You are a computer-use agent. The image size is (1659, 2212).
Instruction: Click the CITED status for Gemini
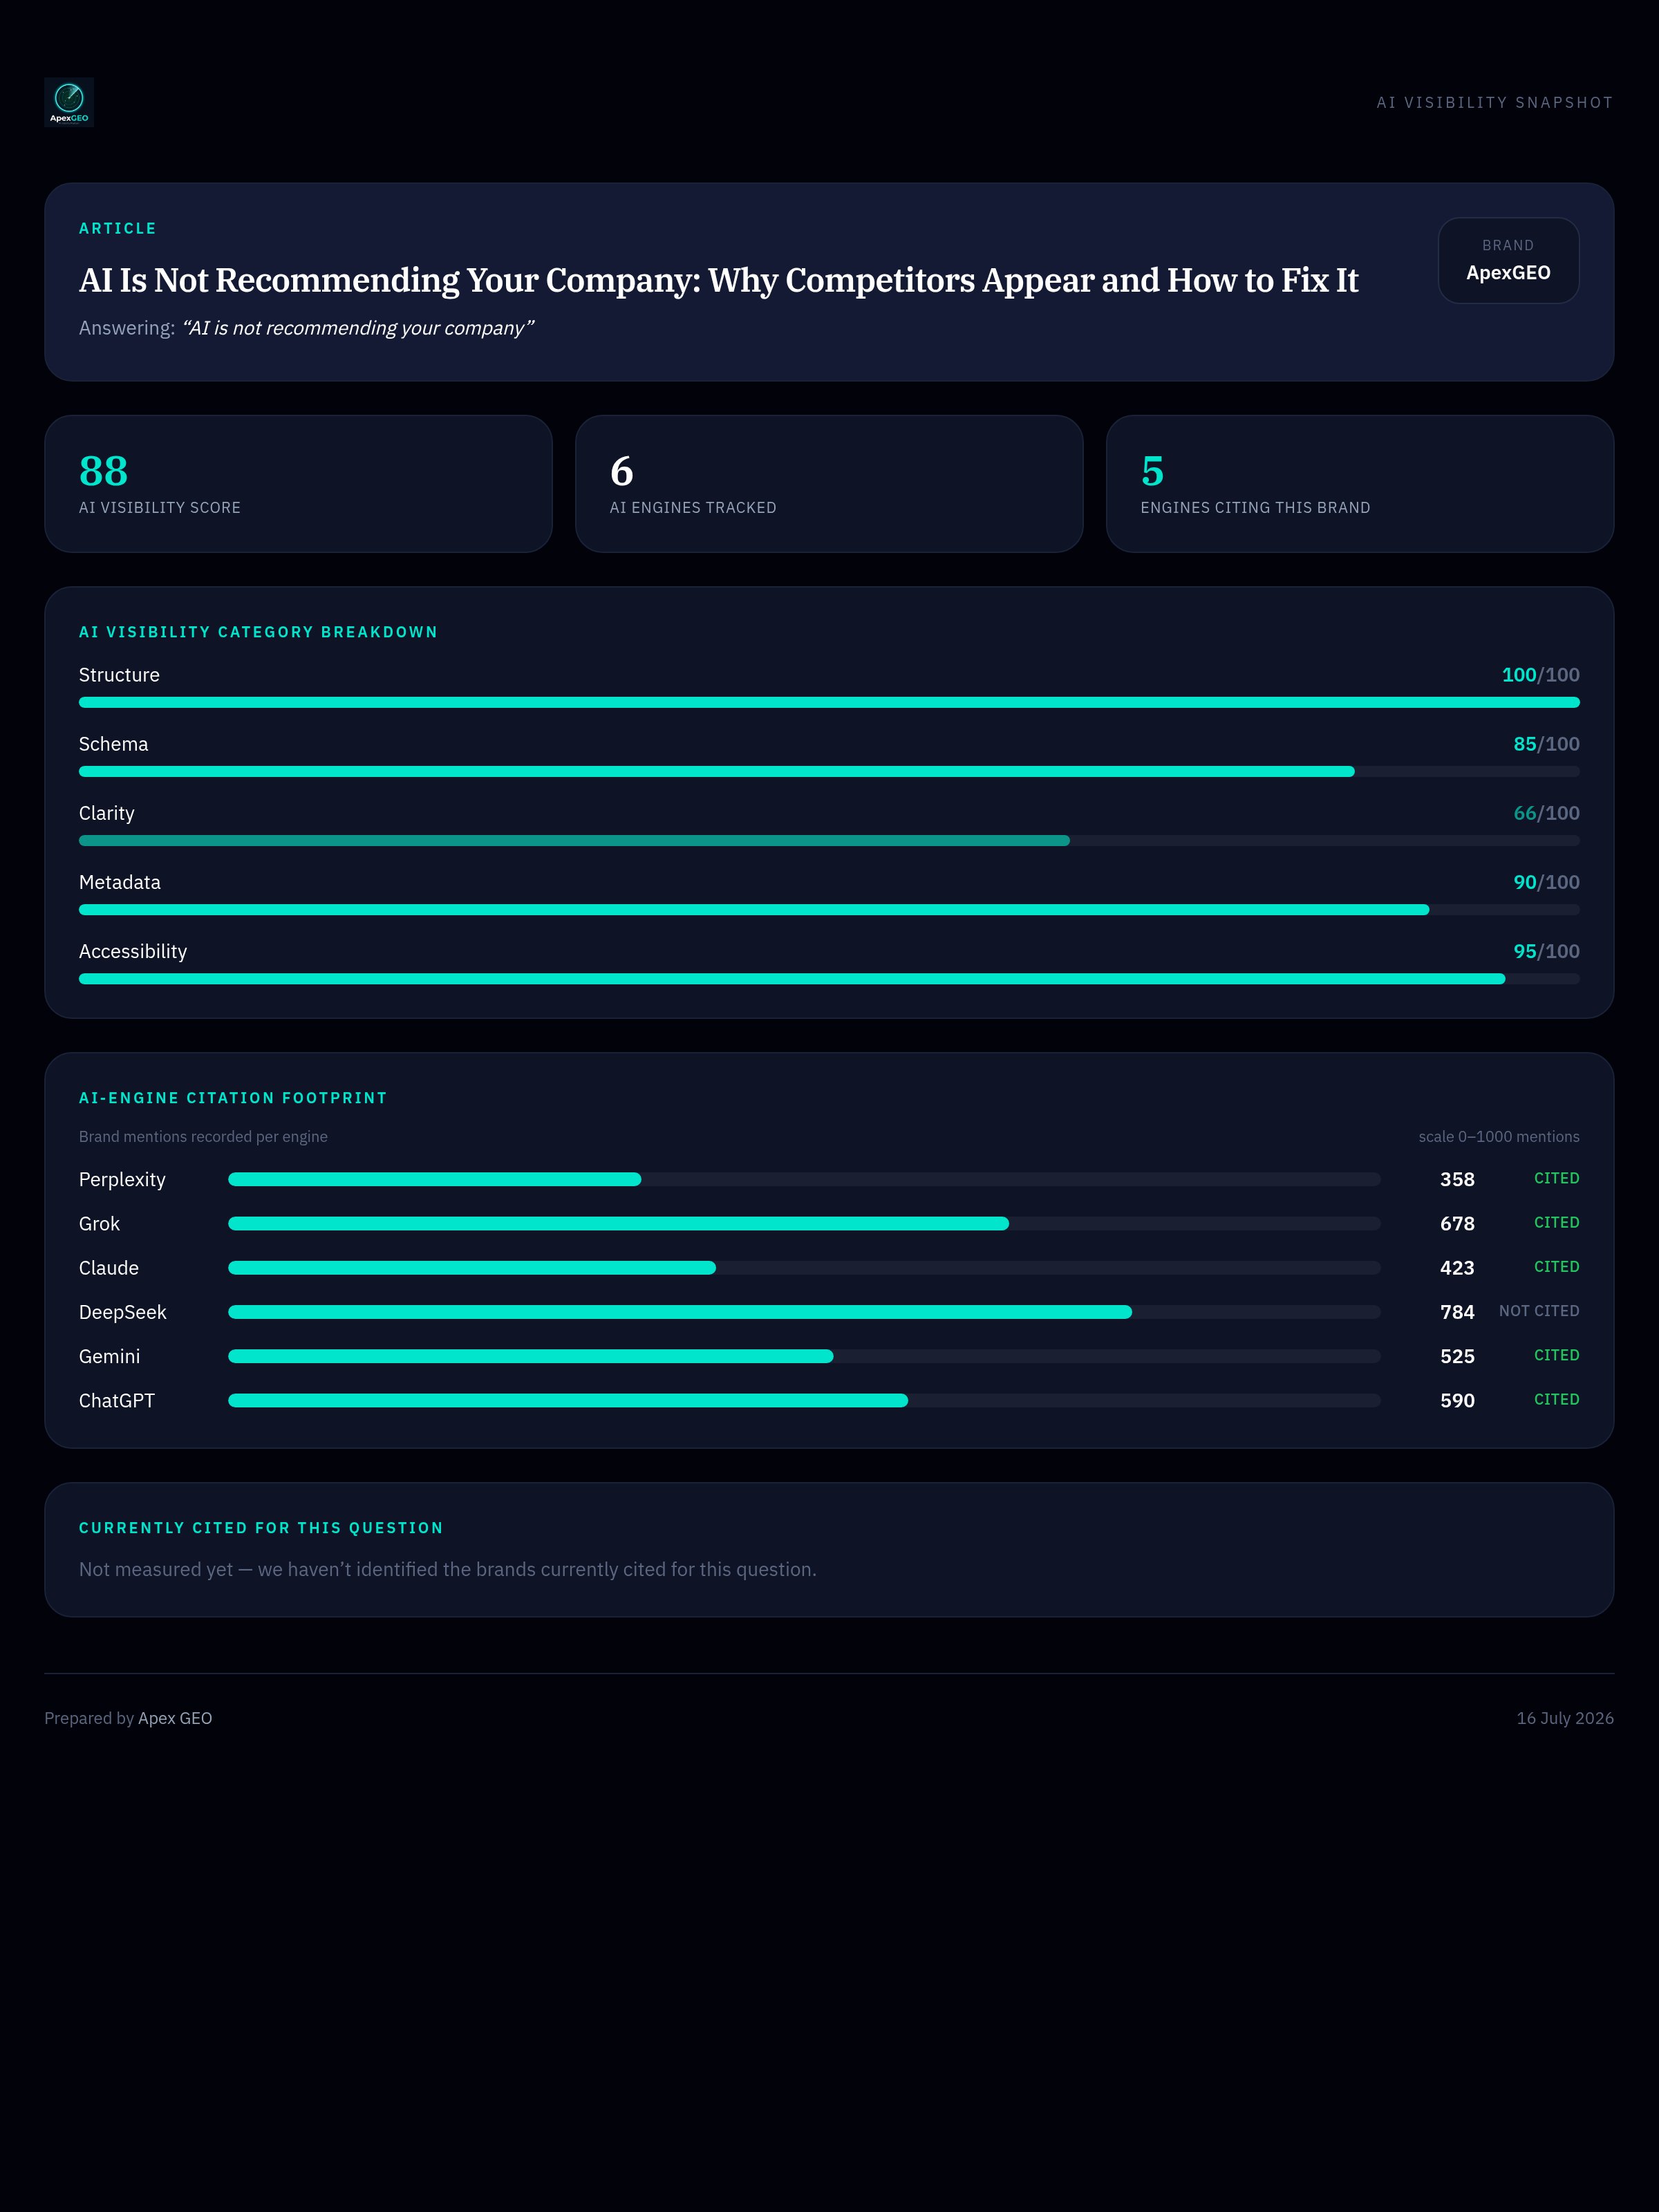pyautogui.click(x=1556, y=1355)
